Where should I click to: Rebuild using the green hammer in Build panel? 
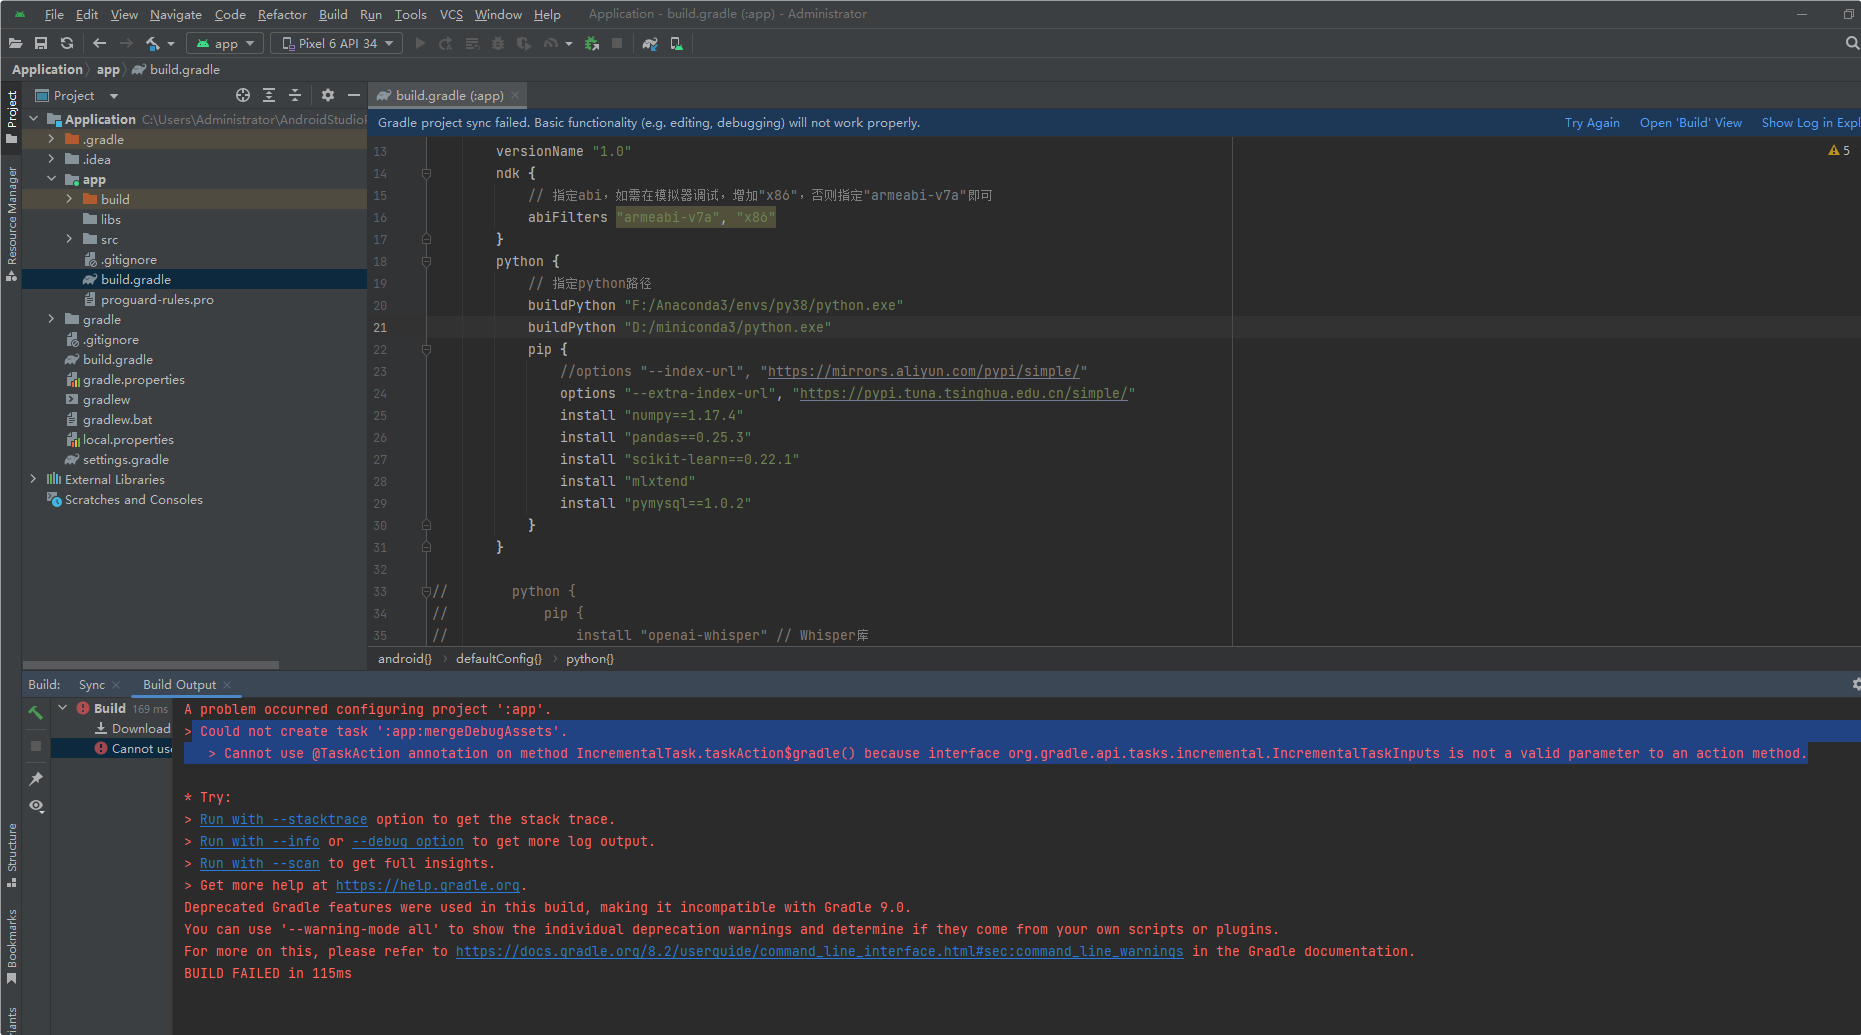click(36, 712)
